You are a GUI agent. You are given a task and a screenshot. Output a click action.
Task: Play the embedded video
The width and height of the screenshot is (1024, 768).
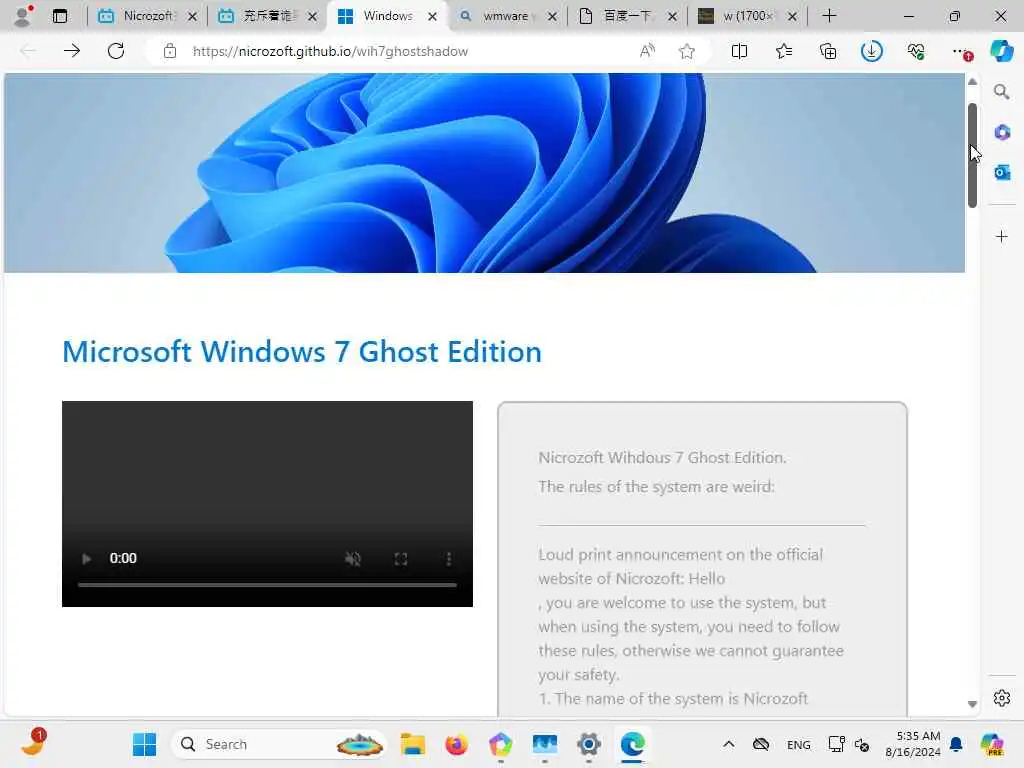click(x=86, y=558)
